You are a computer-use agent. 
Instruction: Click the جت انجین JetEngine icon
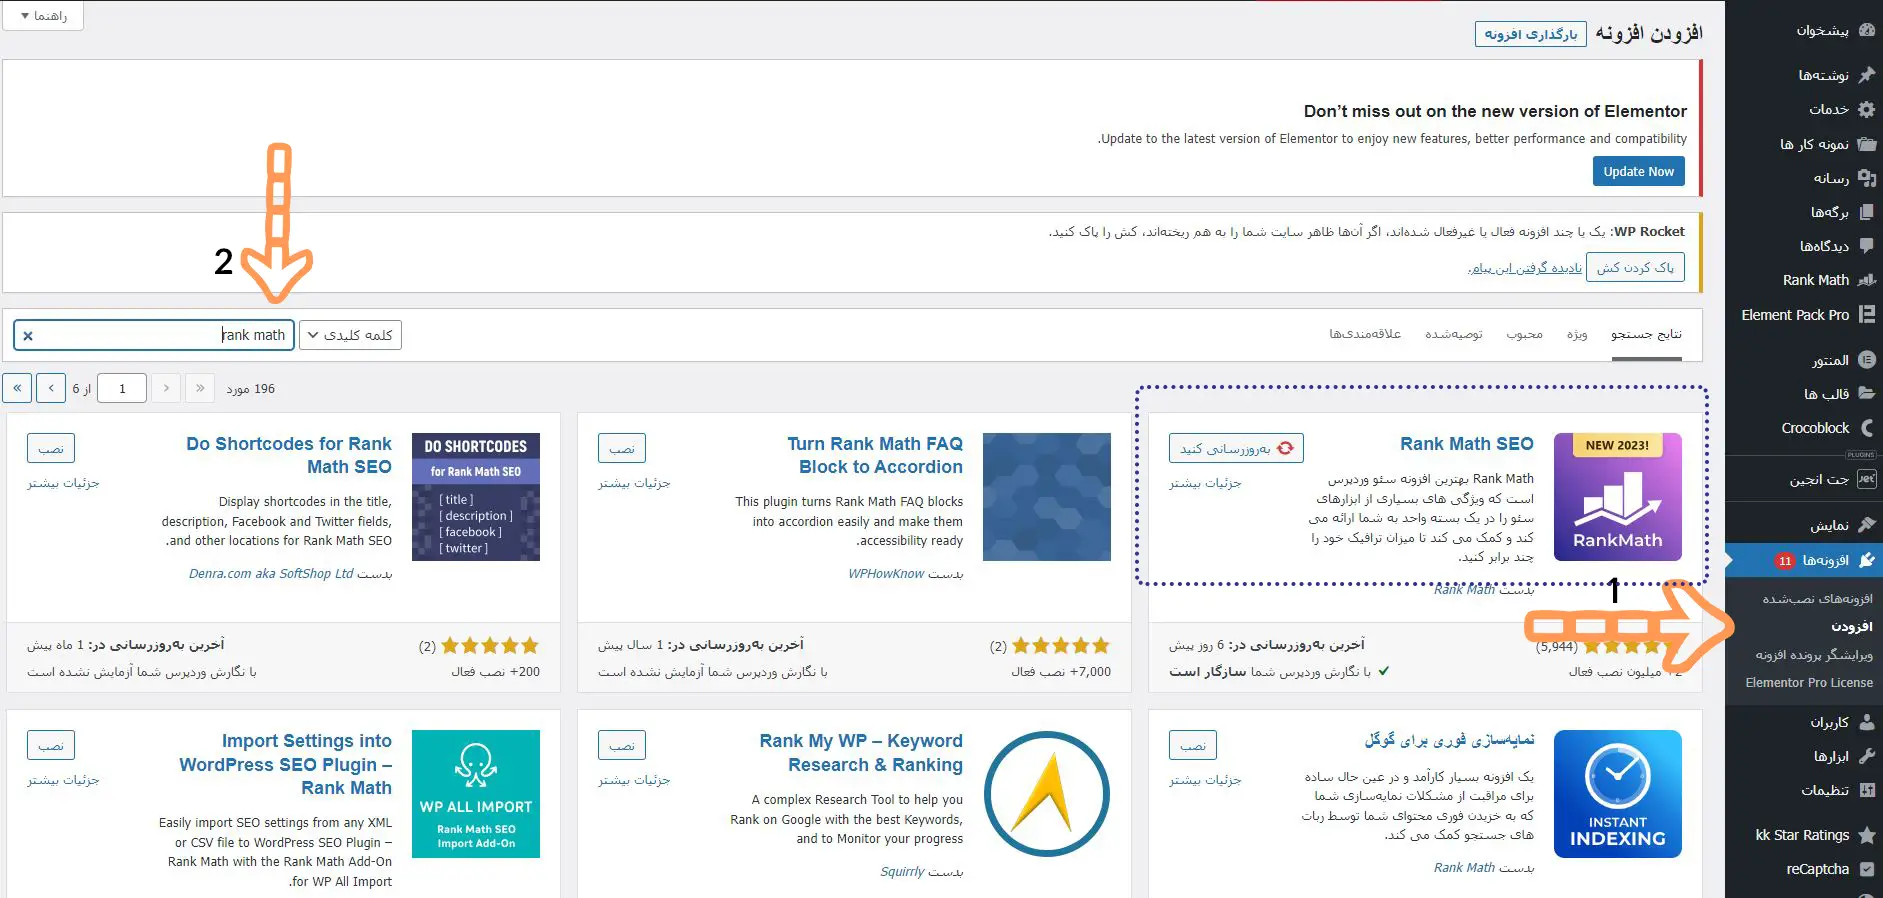[1866, 480]
